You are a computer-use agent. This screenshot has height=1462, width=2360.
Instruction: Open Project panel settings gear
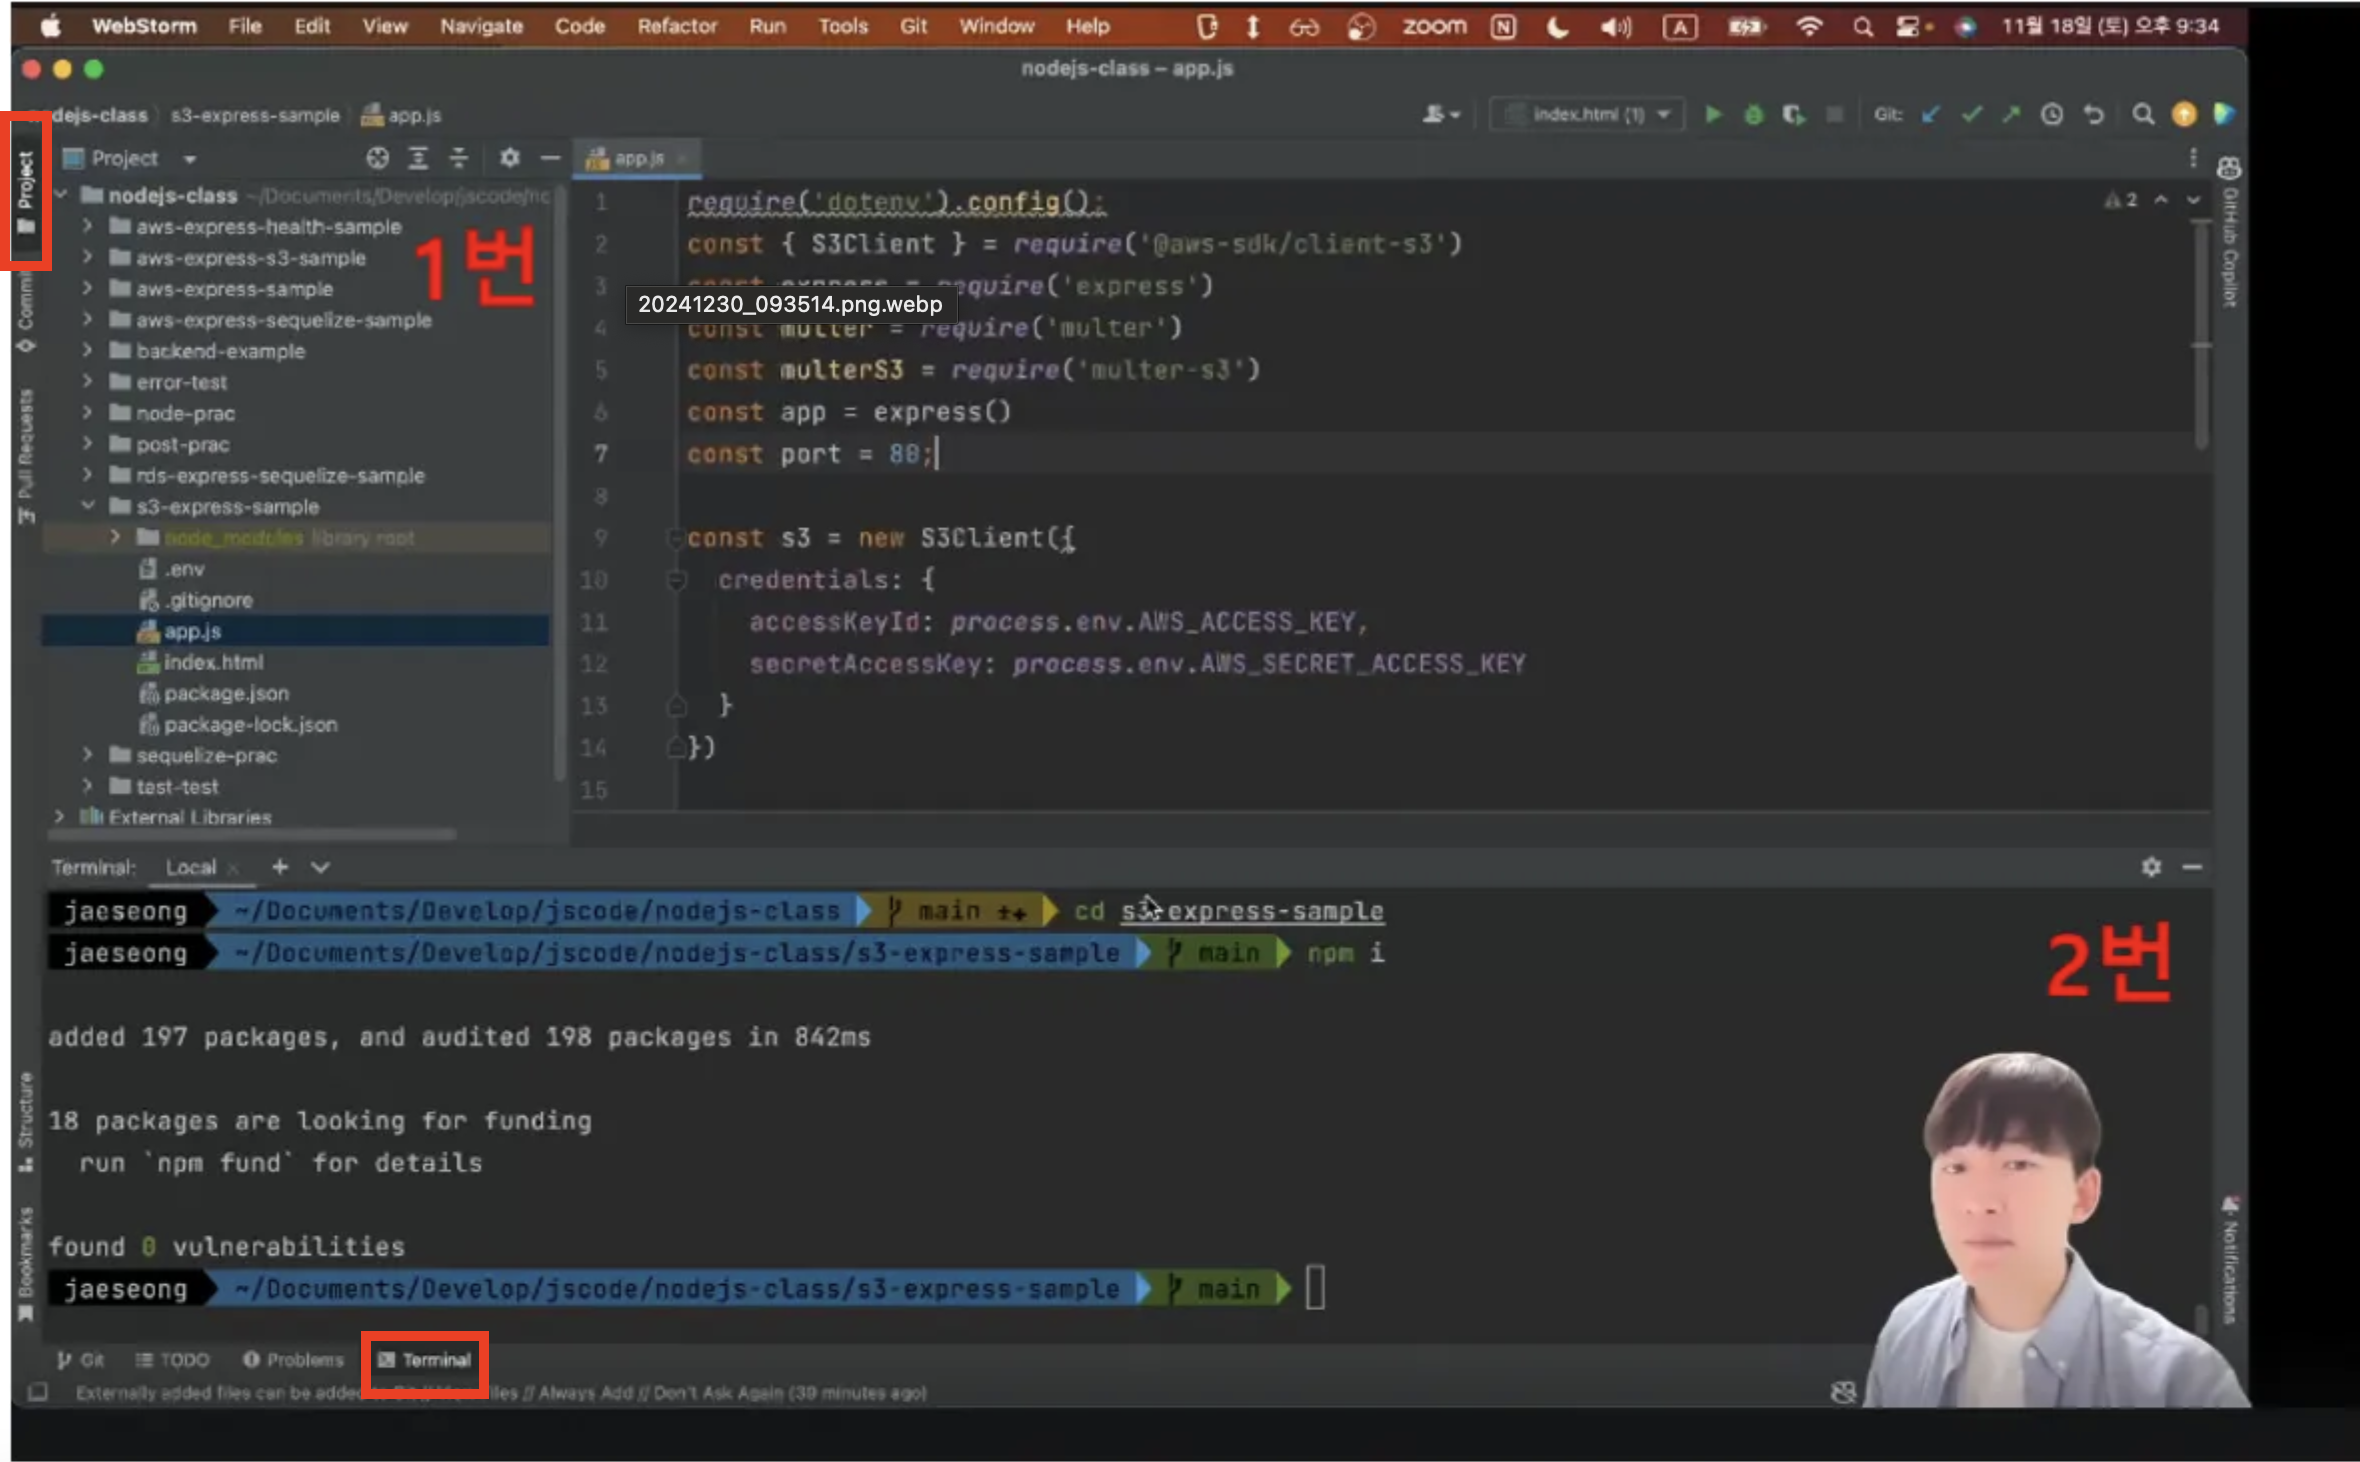[x=509, y=158]
